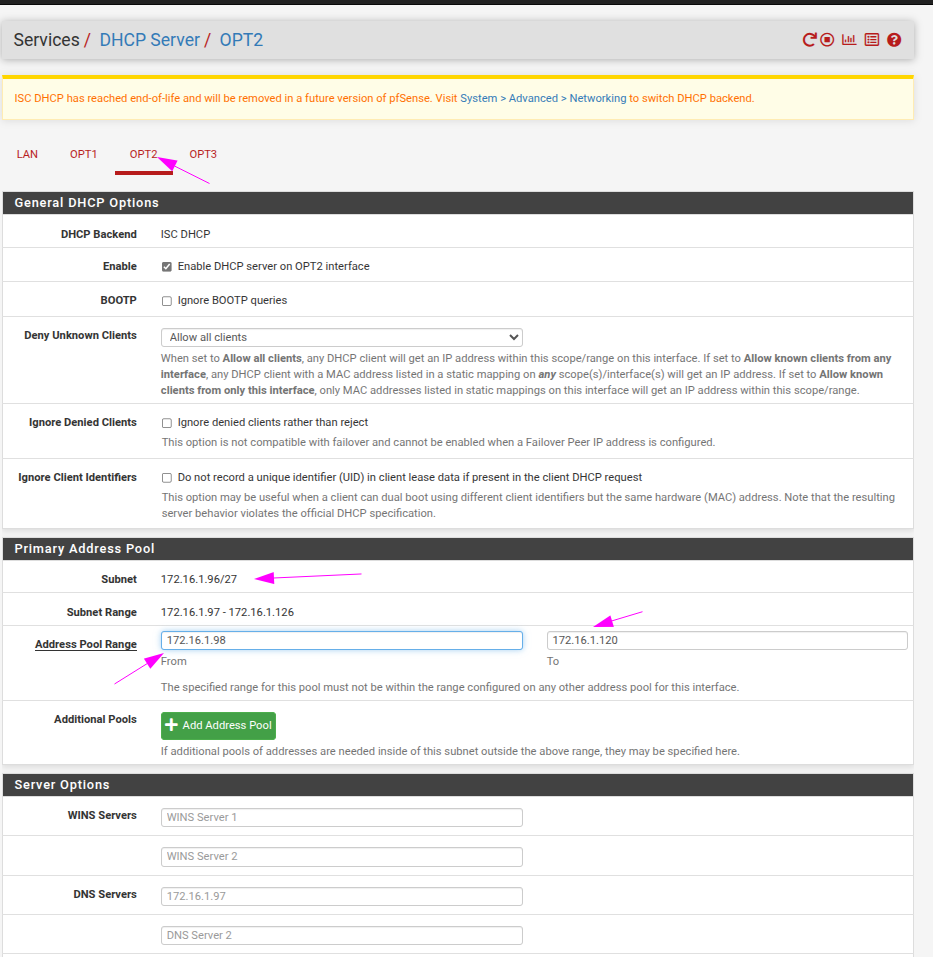
Task: Focus the WINS Server 1 input
Action: click(x=341, y=817)
